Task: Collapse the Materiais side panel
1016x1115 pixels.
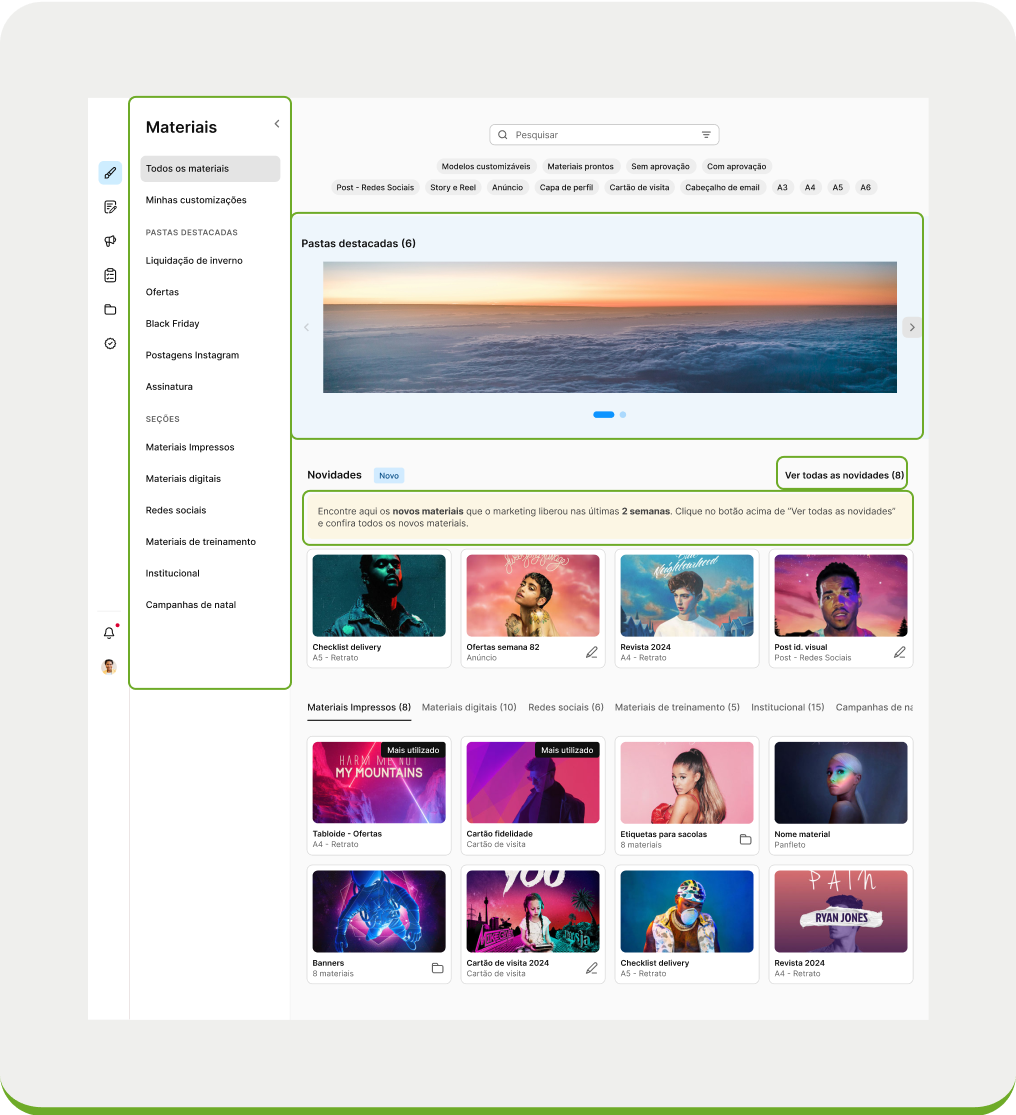Action: pos(277,124)
